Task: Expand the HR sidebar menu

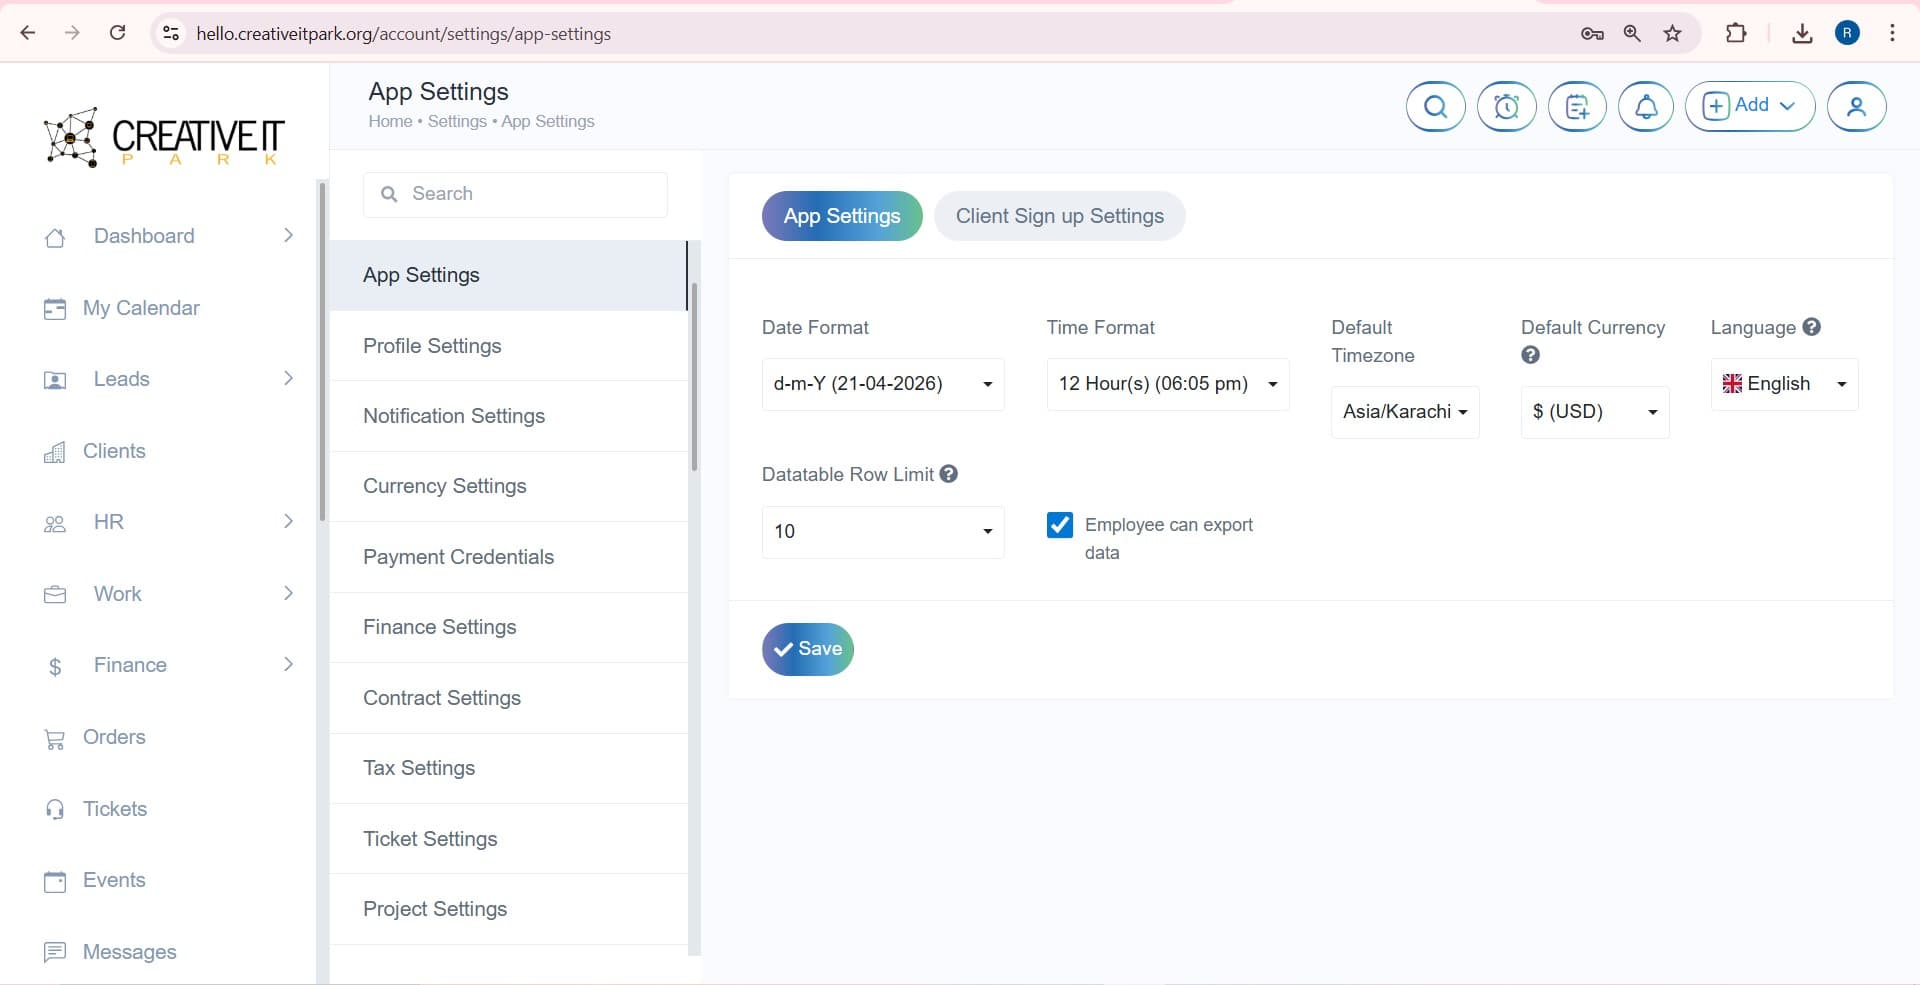Action: [x=168, y=522]
